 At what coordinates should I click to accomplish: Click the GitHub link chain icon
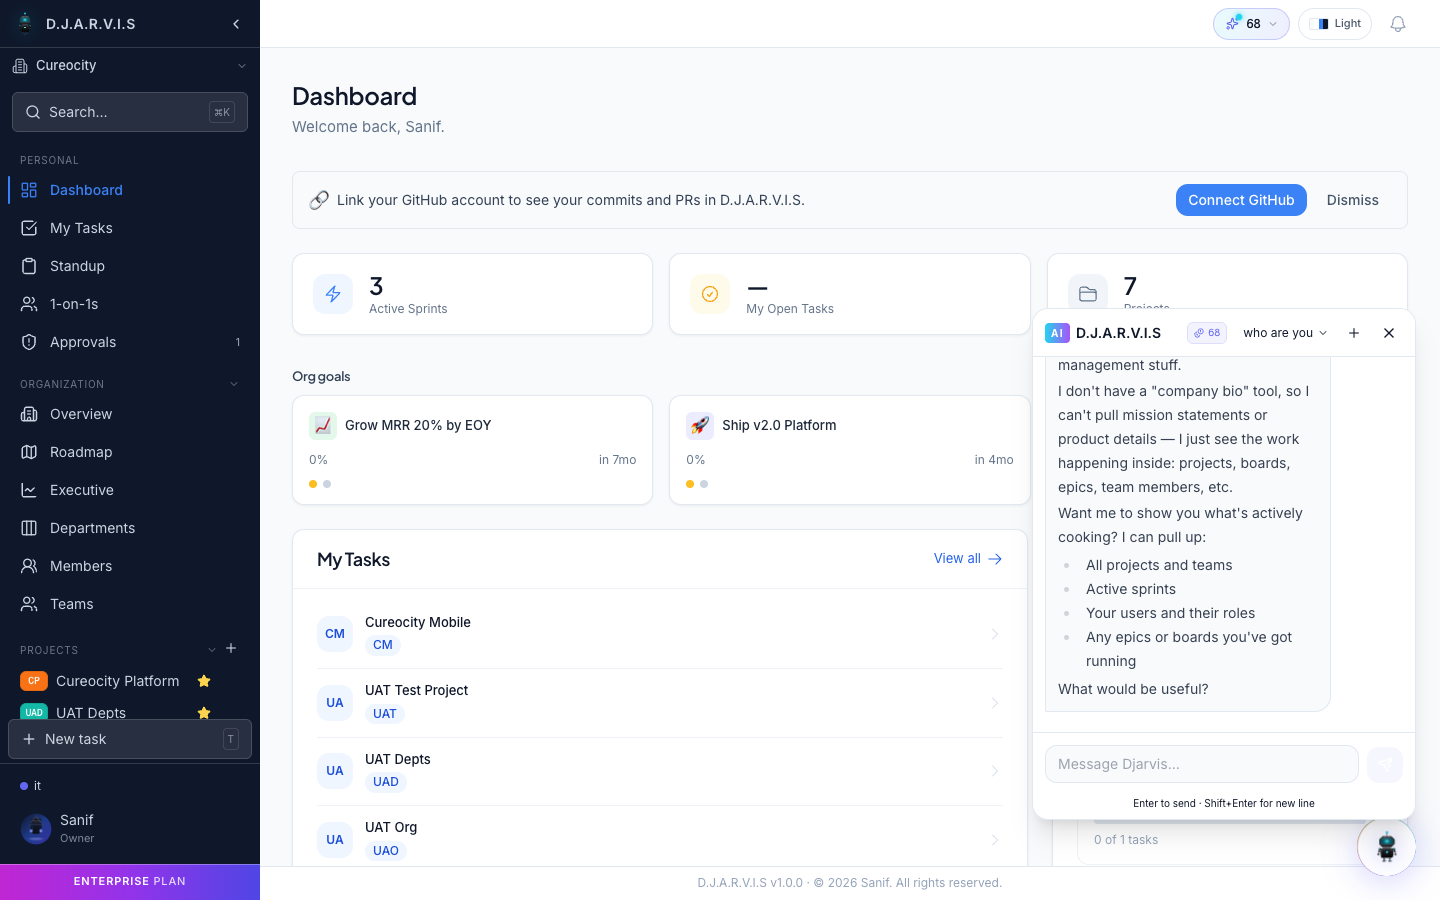pyautogui.click(x=319, y=200)
